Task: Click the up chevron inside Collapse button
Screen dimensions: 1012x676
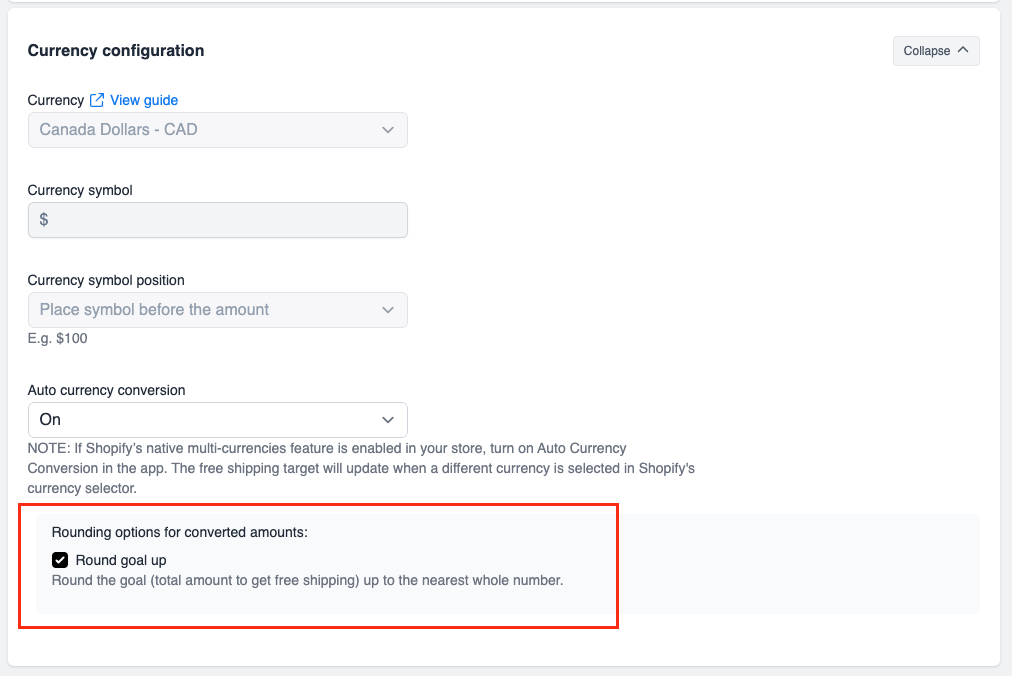Action: coord(963,50)
